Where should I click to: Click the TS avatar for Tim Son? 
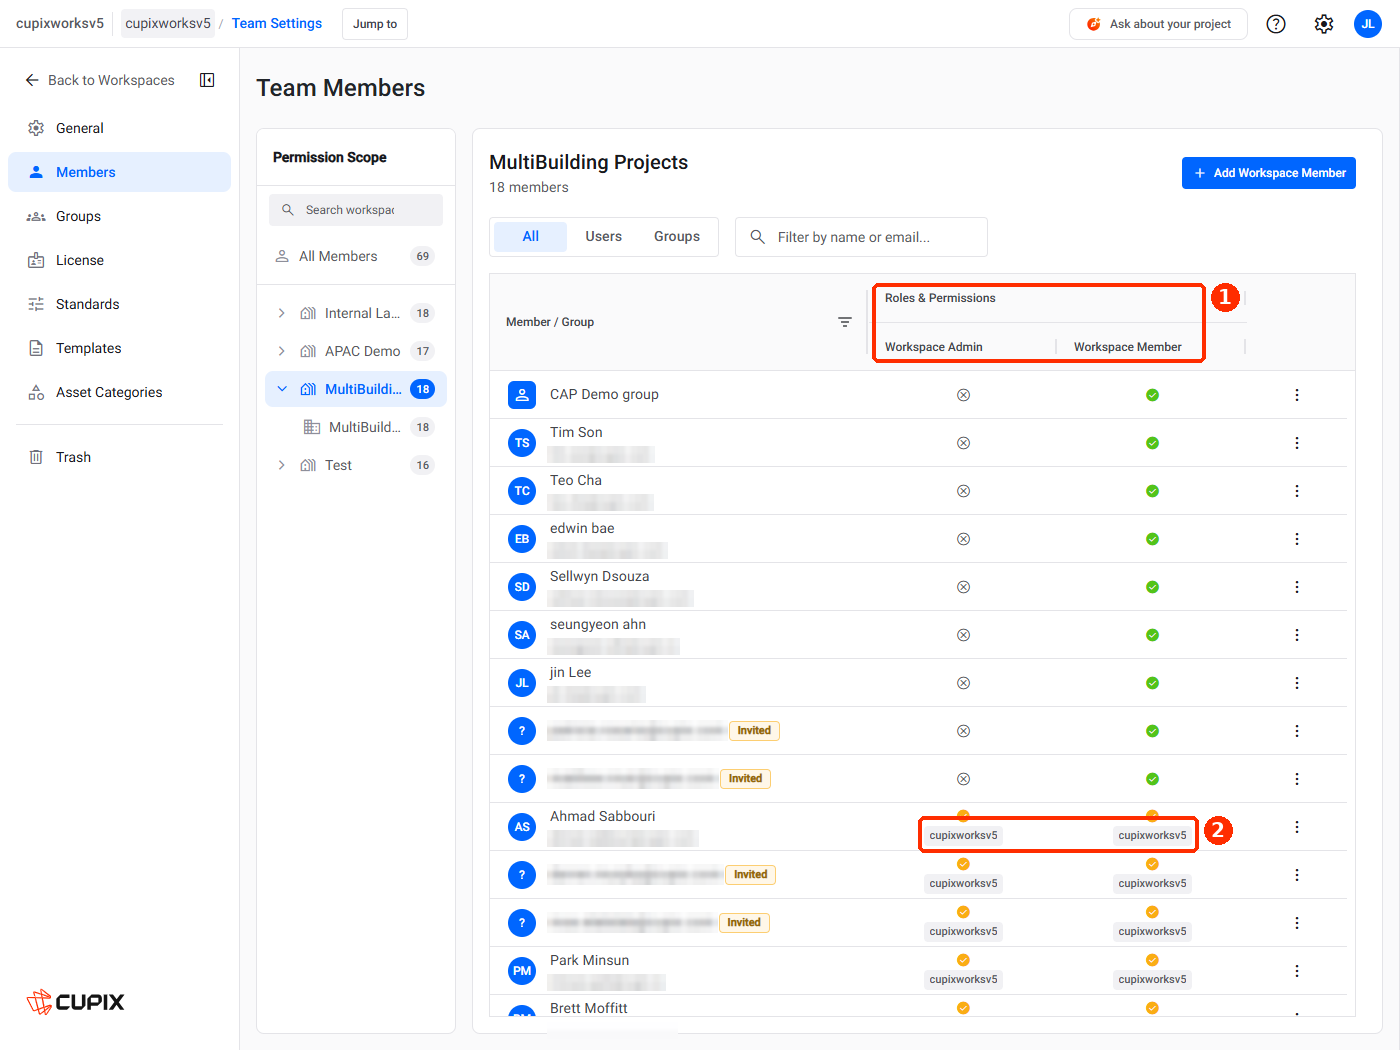click(x=522, y=443)
